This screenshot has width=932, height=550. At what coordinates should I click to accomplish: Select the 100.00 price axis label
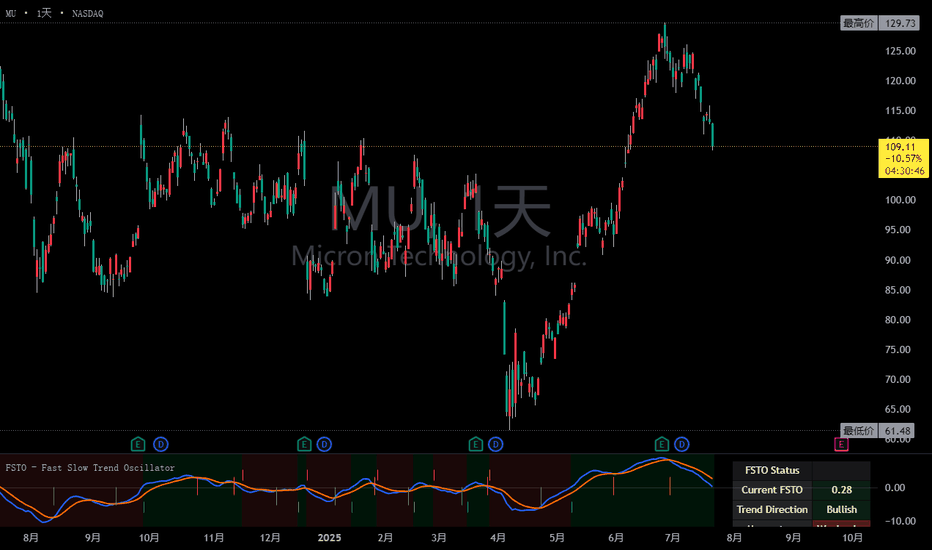click(x=900, y=200)
